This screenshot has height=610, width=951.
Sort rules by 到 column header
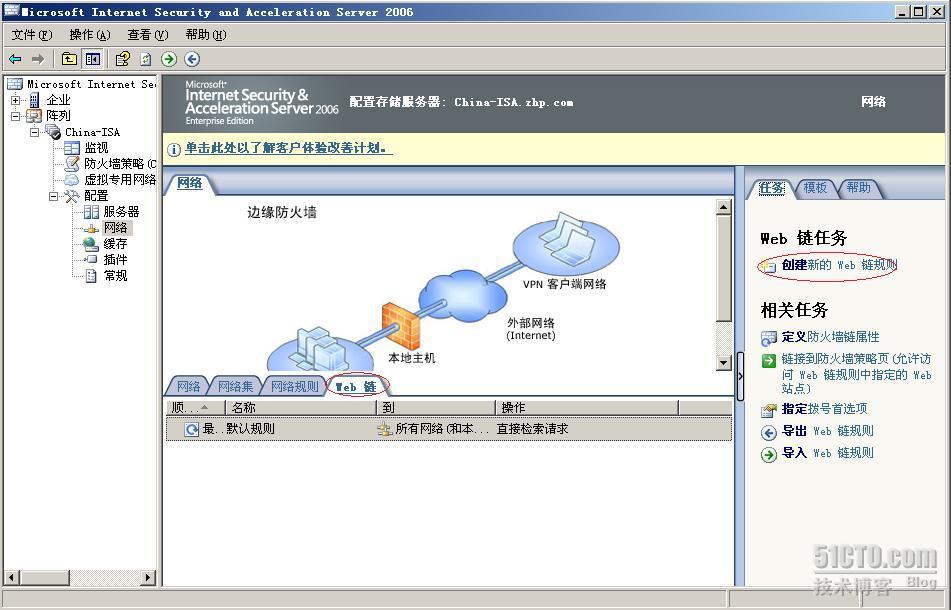coord(436,408)
